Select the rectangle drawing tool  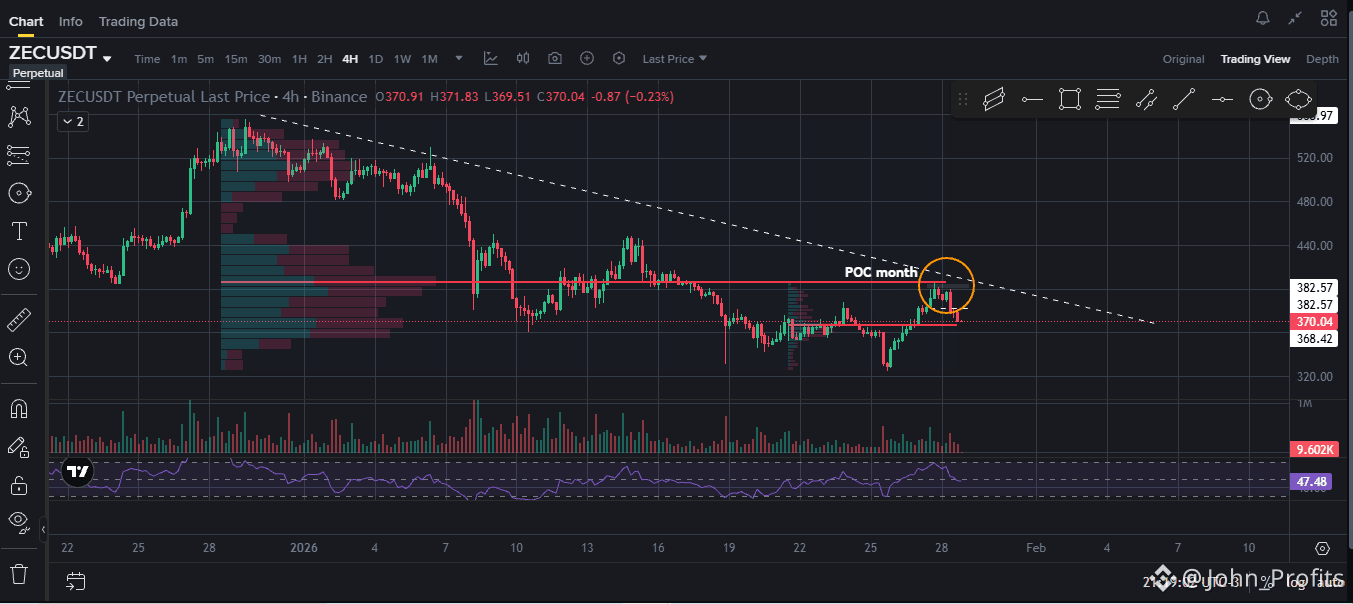point(1070,99)
